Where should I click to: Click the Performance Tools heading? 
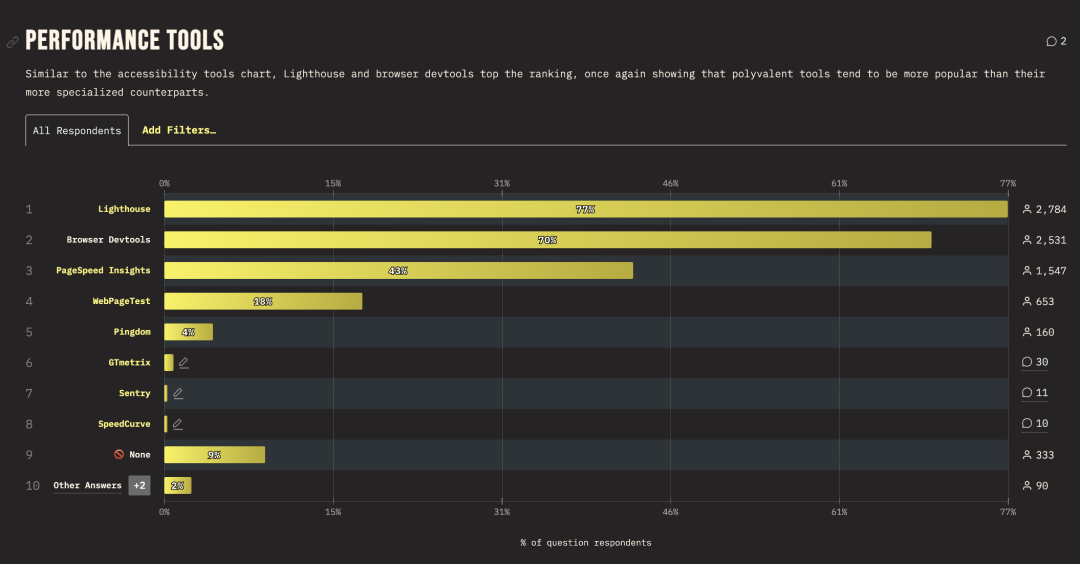point(125,41)
